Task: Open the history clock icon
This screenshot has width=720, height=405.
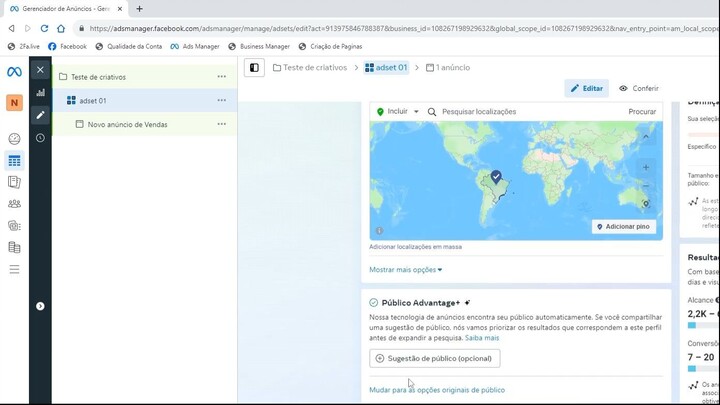Action: coord(40,138)
